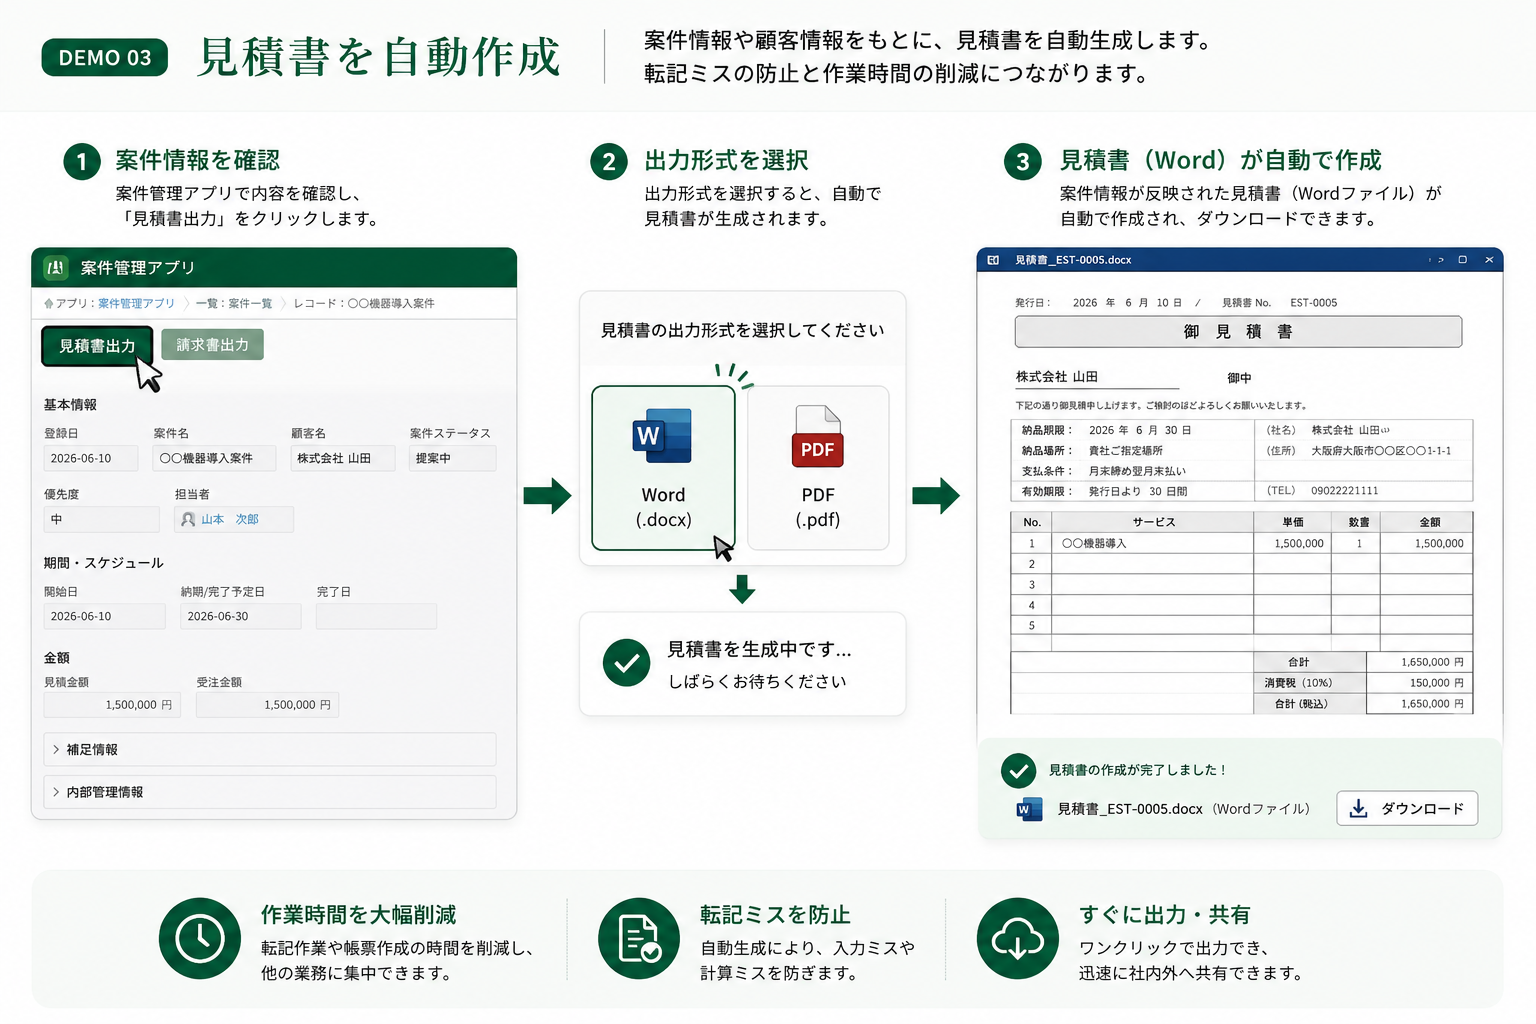Click the download arrow icon in ダウンロード button

[x=1358, y=809]
